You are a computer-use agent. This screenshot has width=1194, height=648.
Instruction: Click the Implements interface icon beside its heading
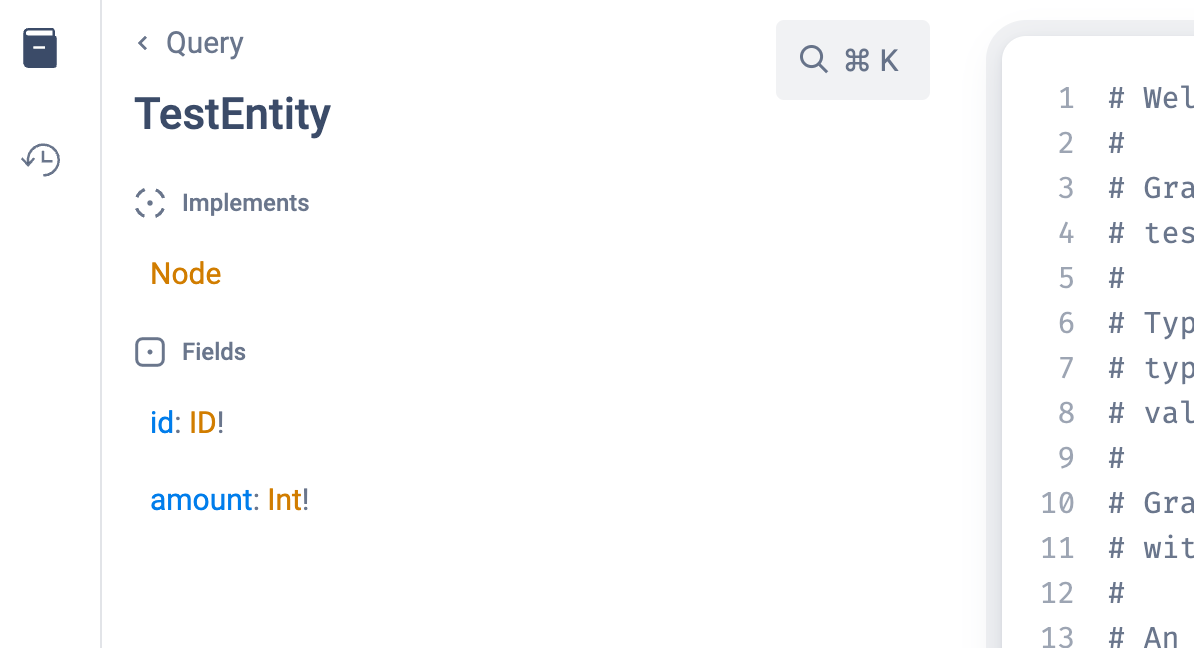(150, 203)
